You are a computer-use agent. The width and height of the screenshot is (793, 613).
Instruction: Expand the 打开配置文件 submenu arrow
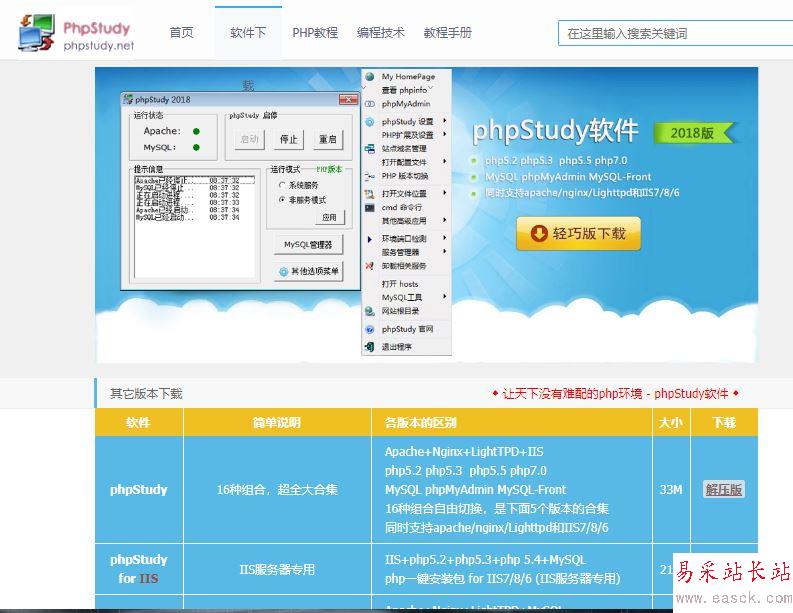[x=445, y=161]
